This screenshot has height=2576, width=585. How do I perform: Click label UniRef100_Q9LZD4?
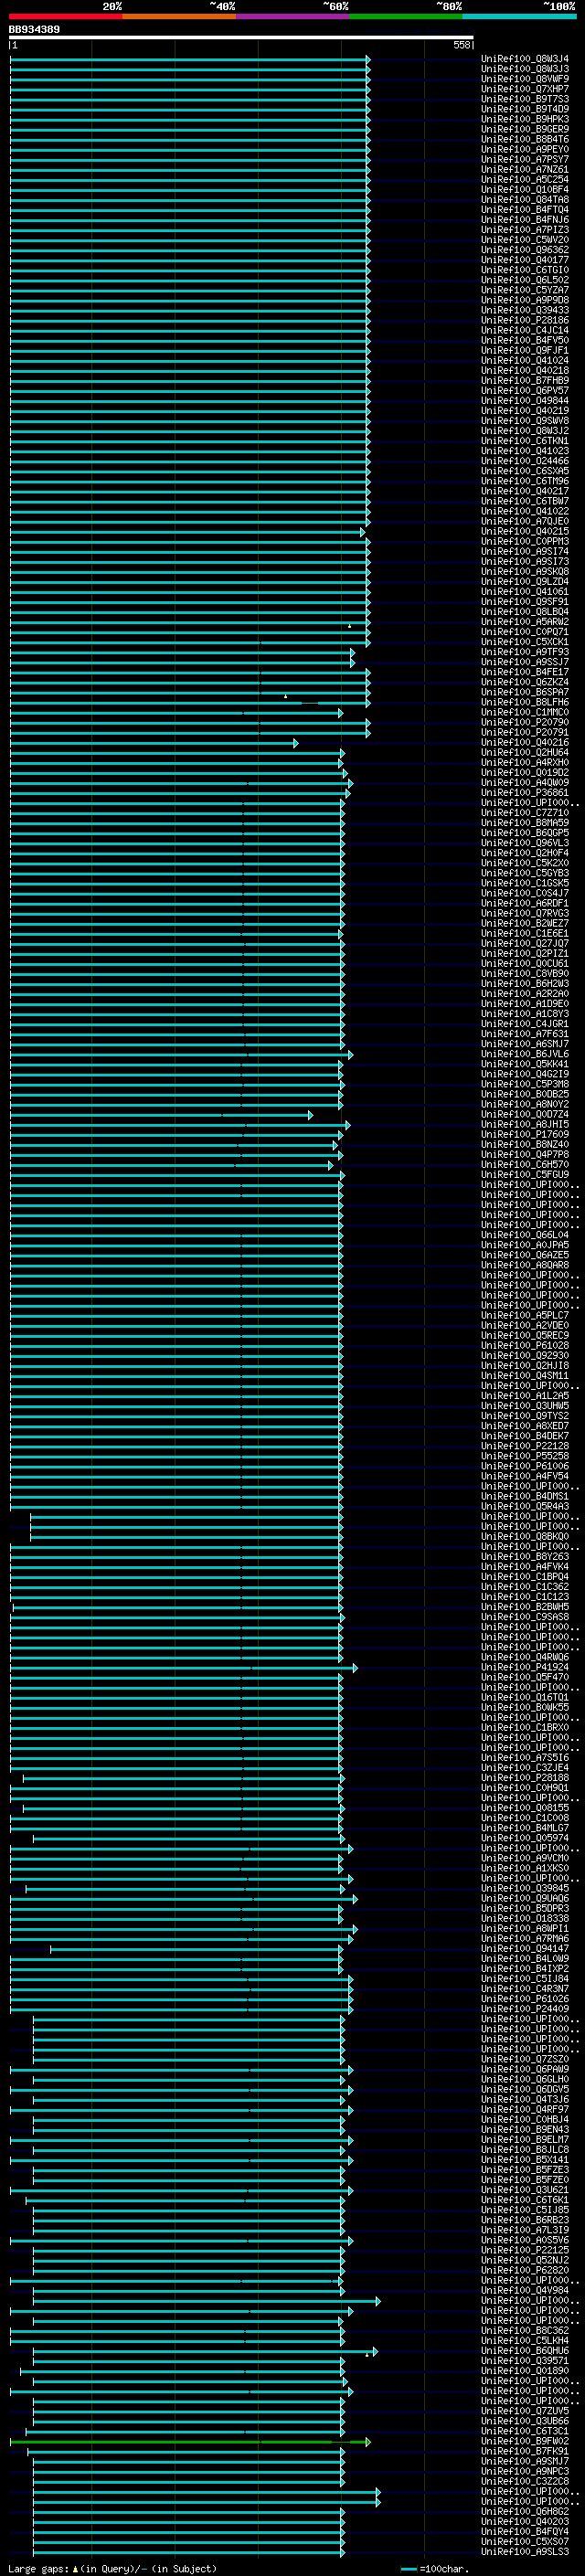coord(525,582)
